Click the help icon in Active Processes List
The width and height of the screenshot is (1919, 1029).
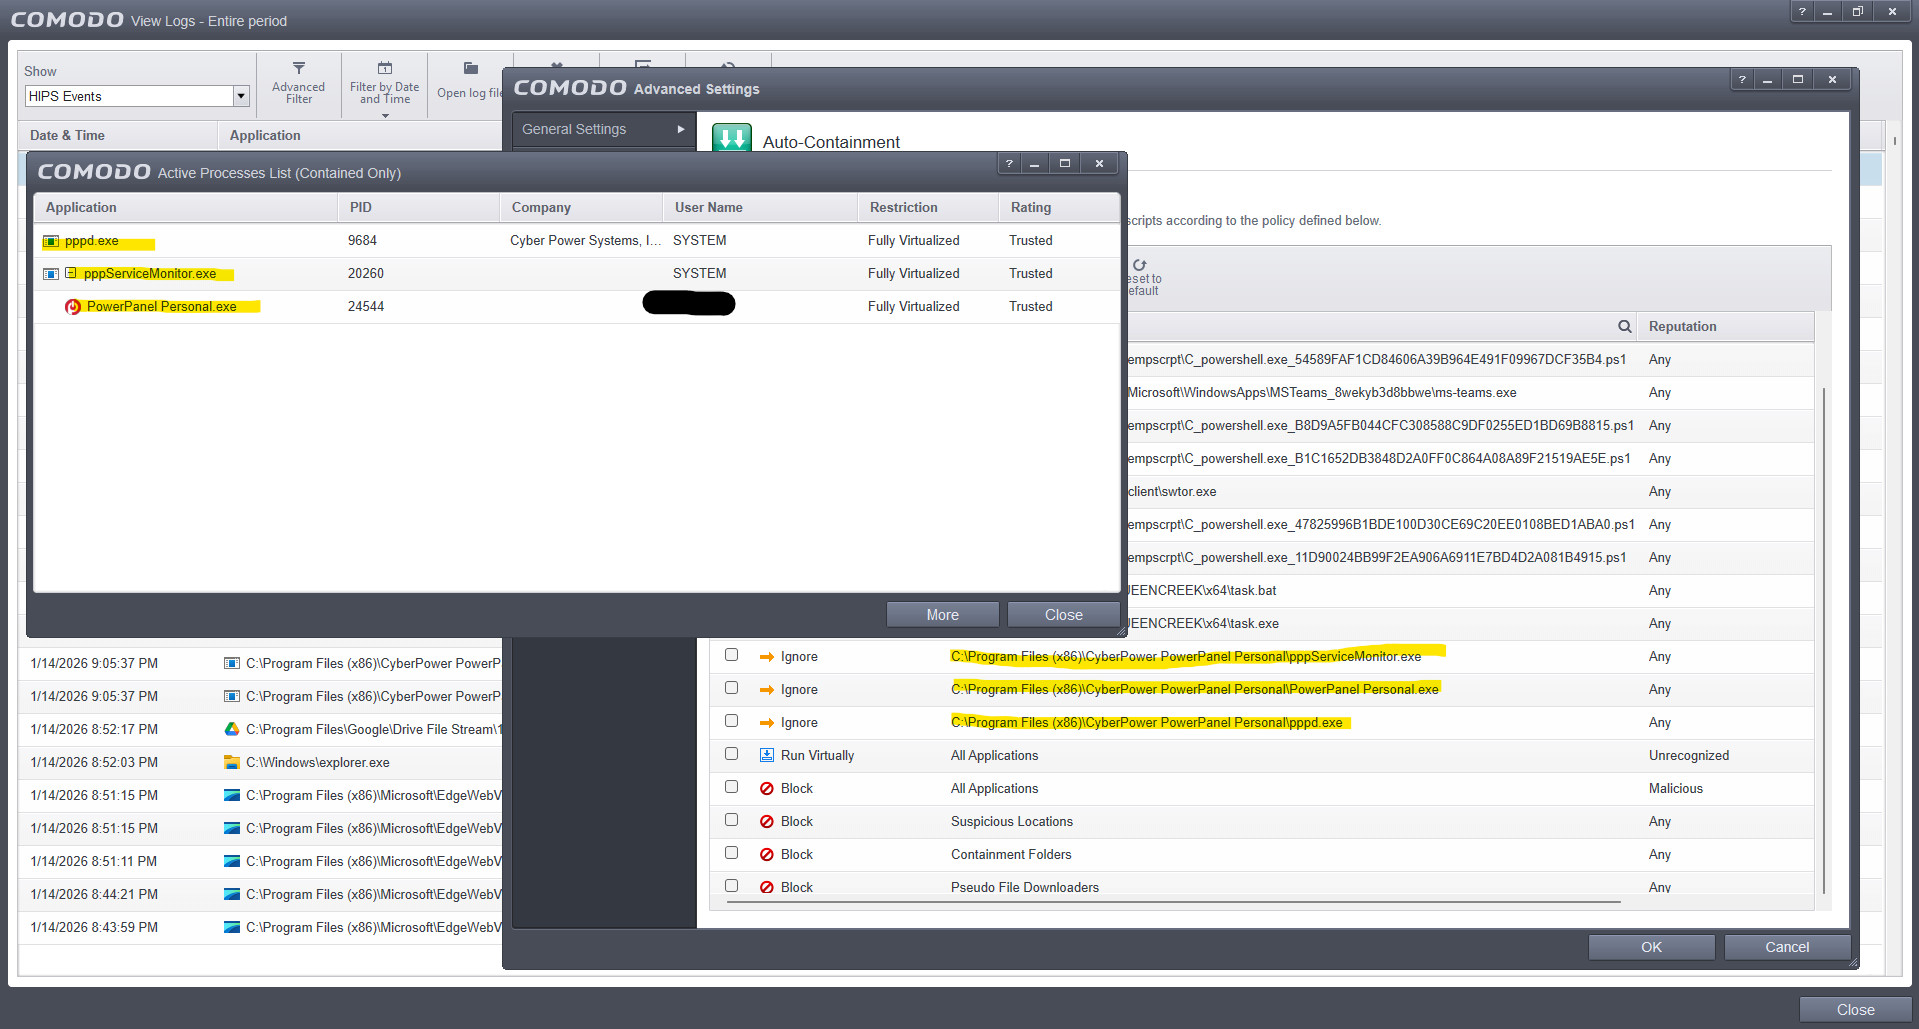[1009, 164]
